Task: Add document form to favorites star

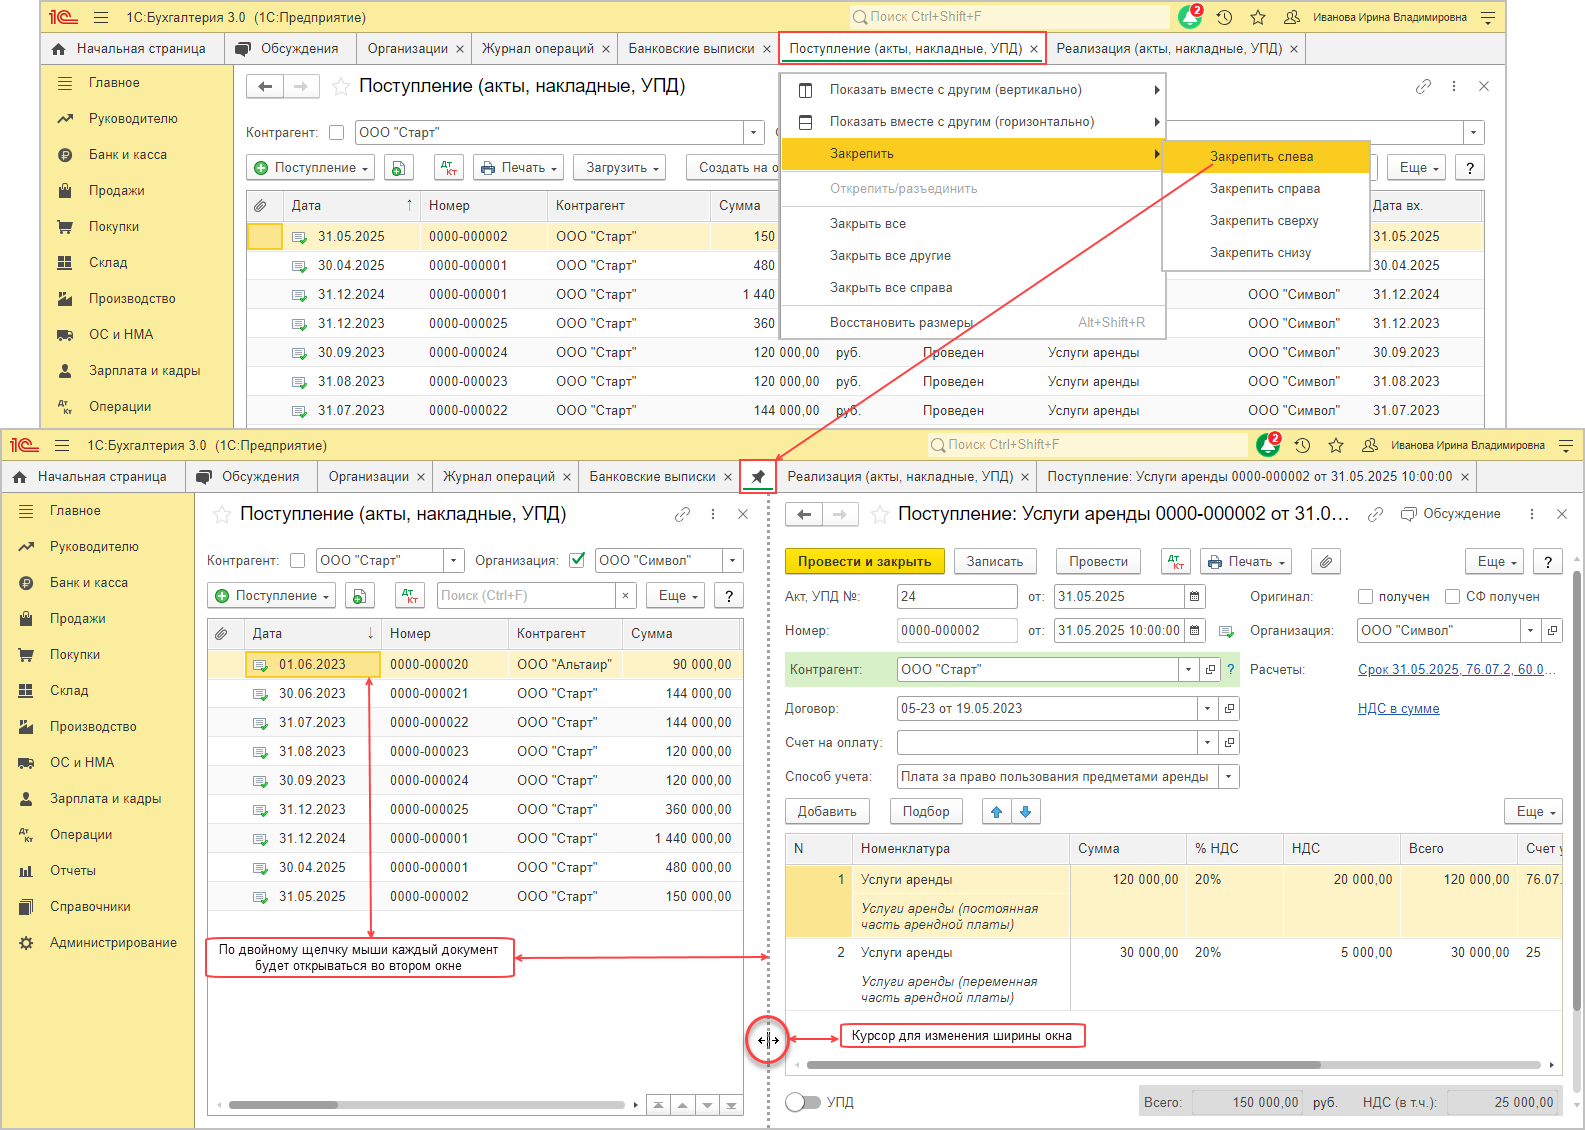Action: click(879, 514)
